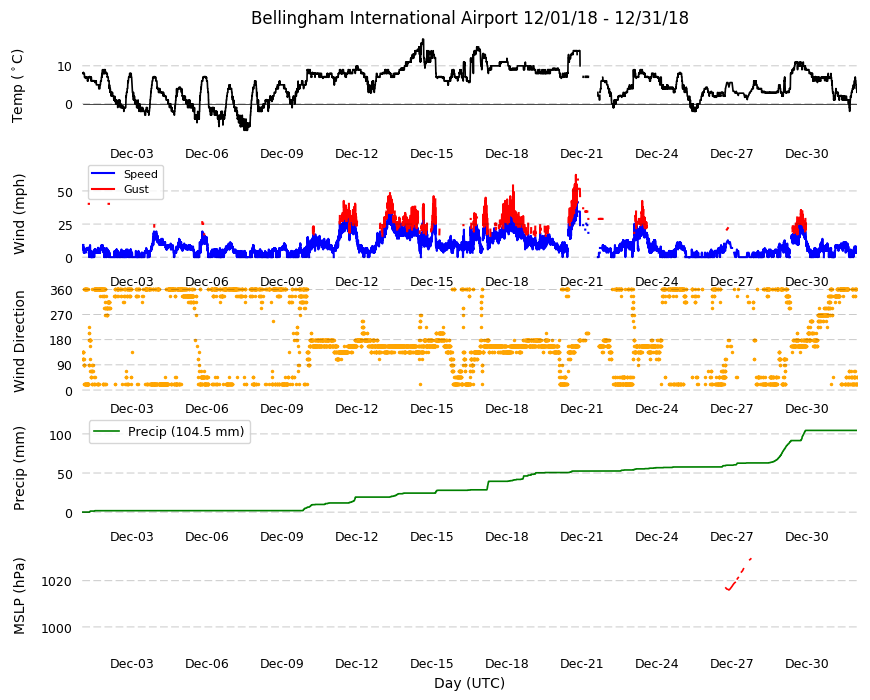Click the 1020 tick on MSLP axis
This screenshot has width=870, height=700.
(x=57, y=581)
